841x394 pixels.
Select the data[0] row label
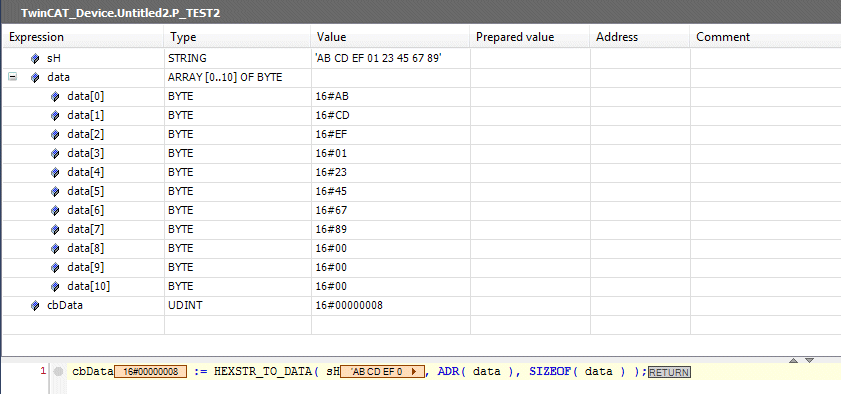pos(86,96)
